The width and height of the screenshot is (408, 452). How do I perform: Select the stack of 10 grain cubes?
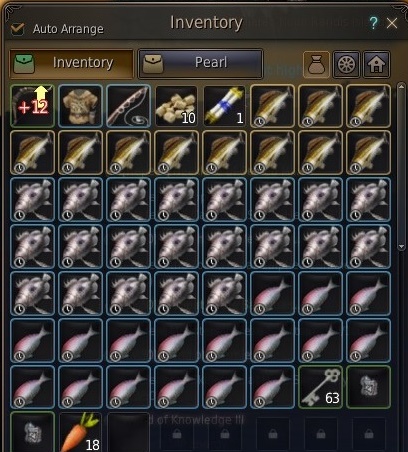tap(176, 106)
